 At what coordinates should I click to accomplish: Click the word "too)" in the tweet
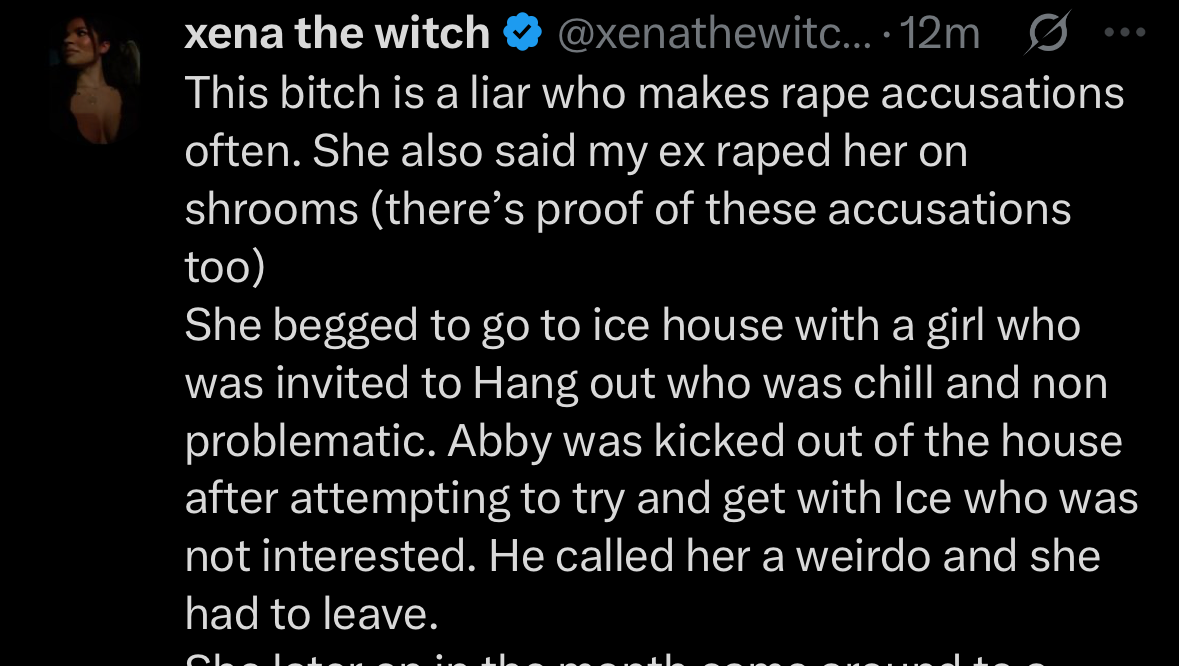tap(225, 268)
